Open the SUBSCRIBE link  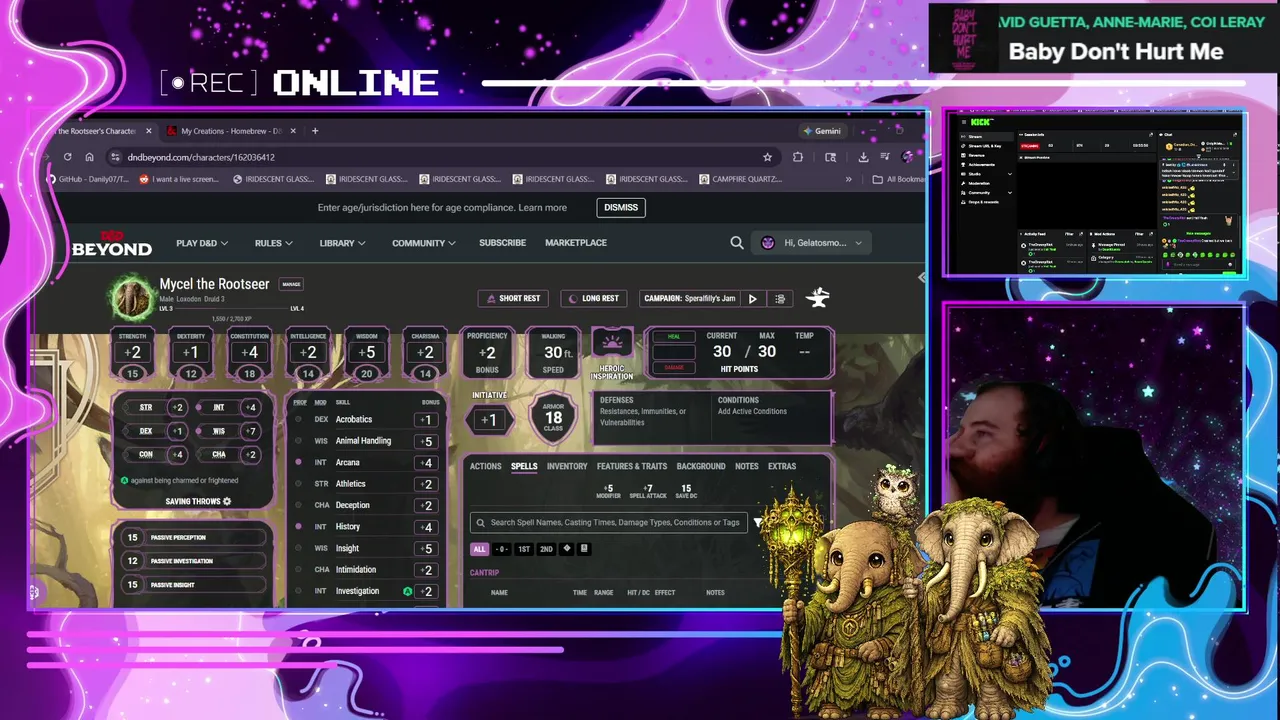pos(502,243)
